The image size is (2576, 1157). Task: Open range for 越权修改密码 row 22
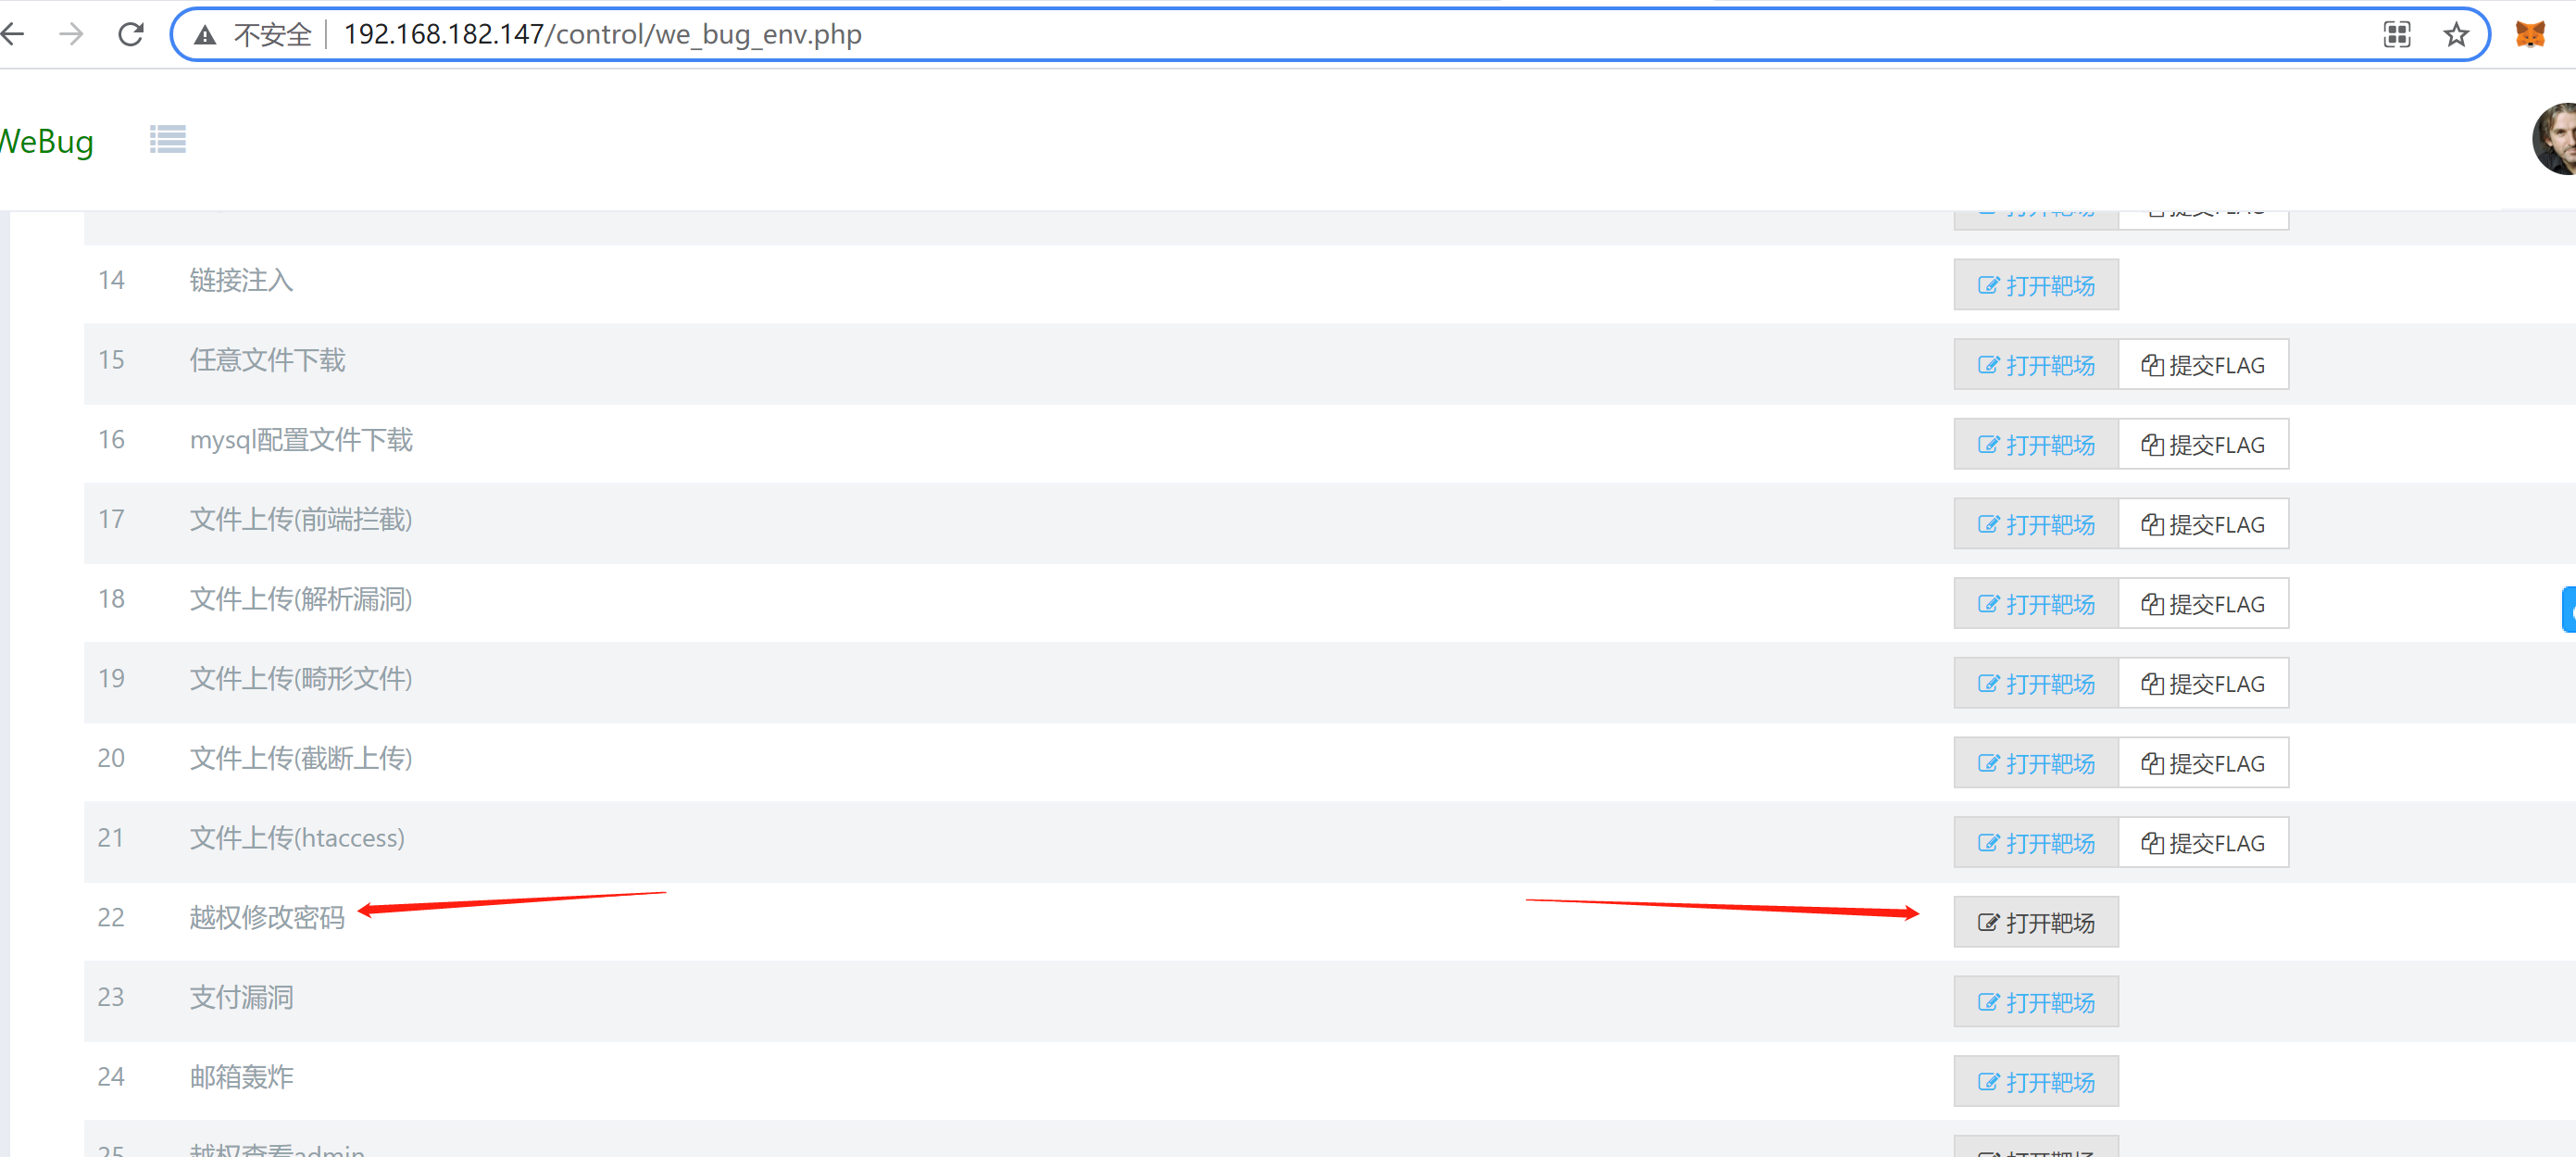[2035, 922]
